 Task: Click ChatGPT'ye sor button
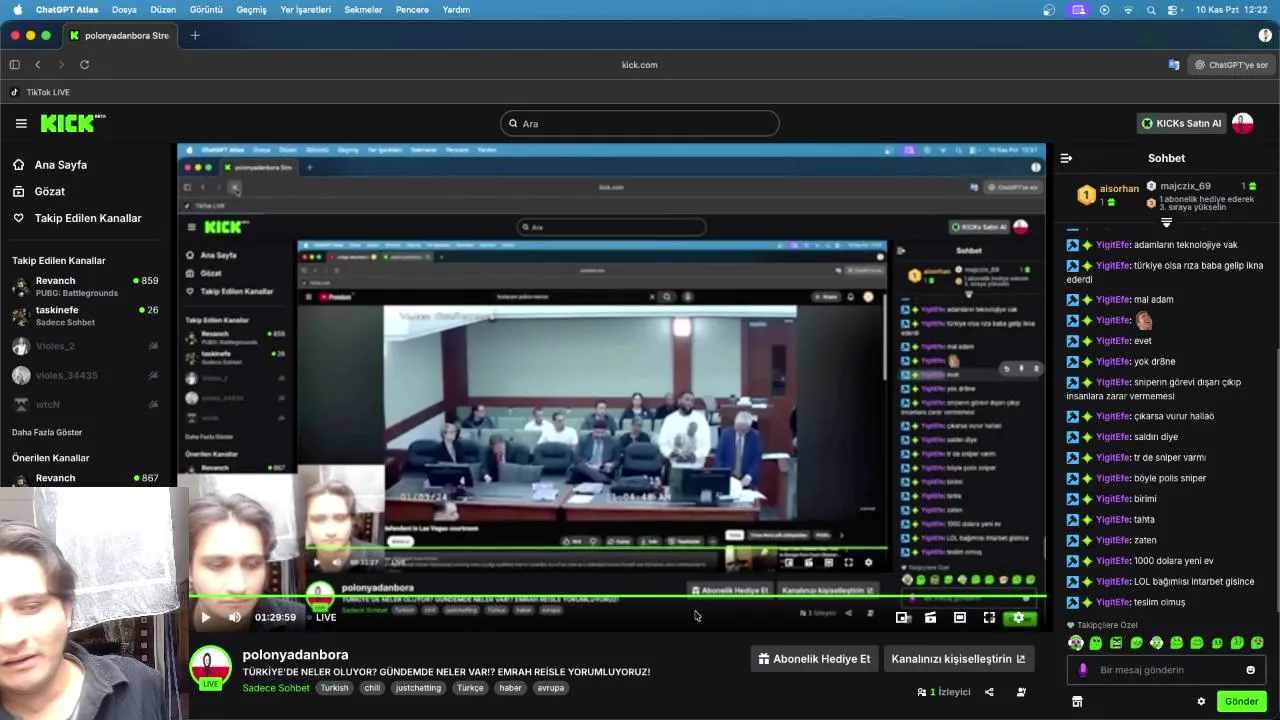tap(1232, 65)
